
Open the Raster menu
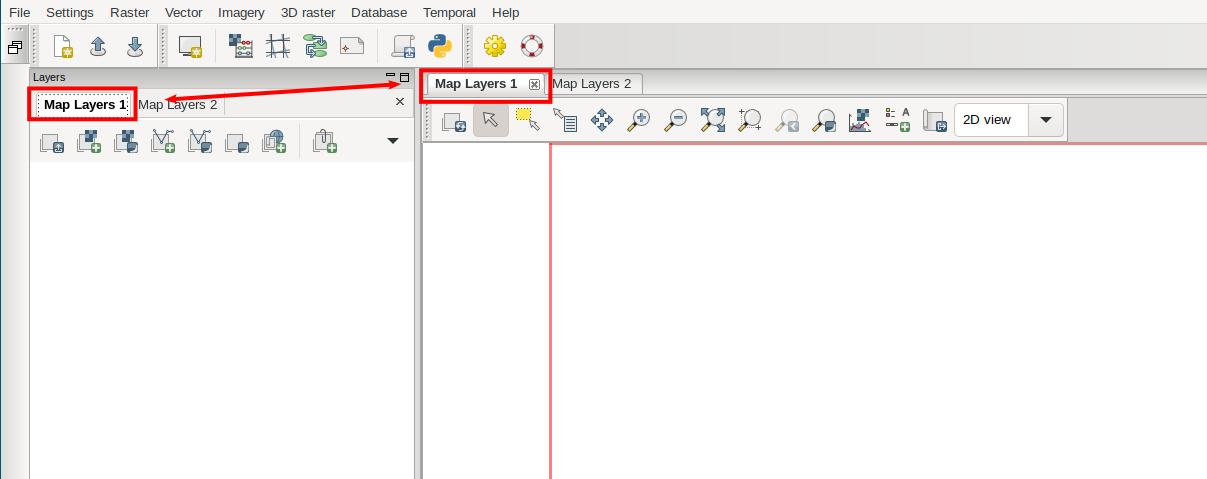129,12
